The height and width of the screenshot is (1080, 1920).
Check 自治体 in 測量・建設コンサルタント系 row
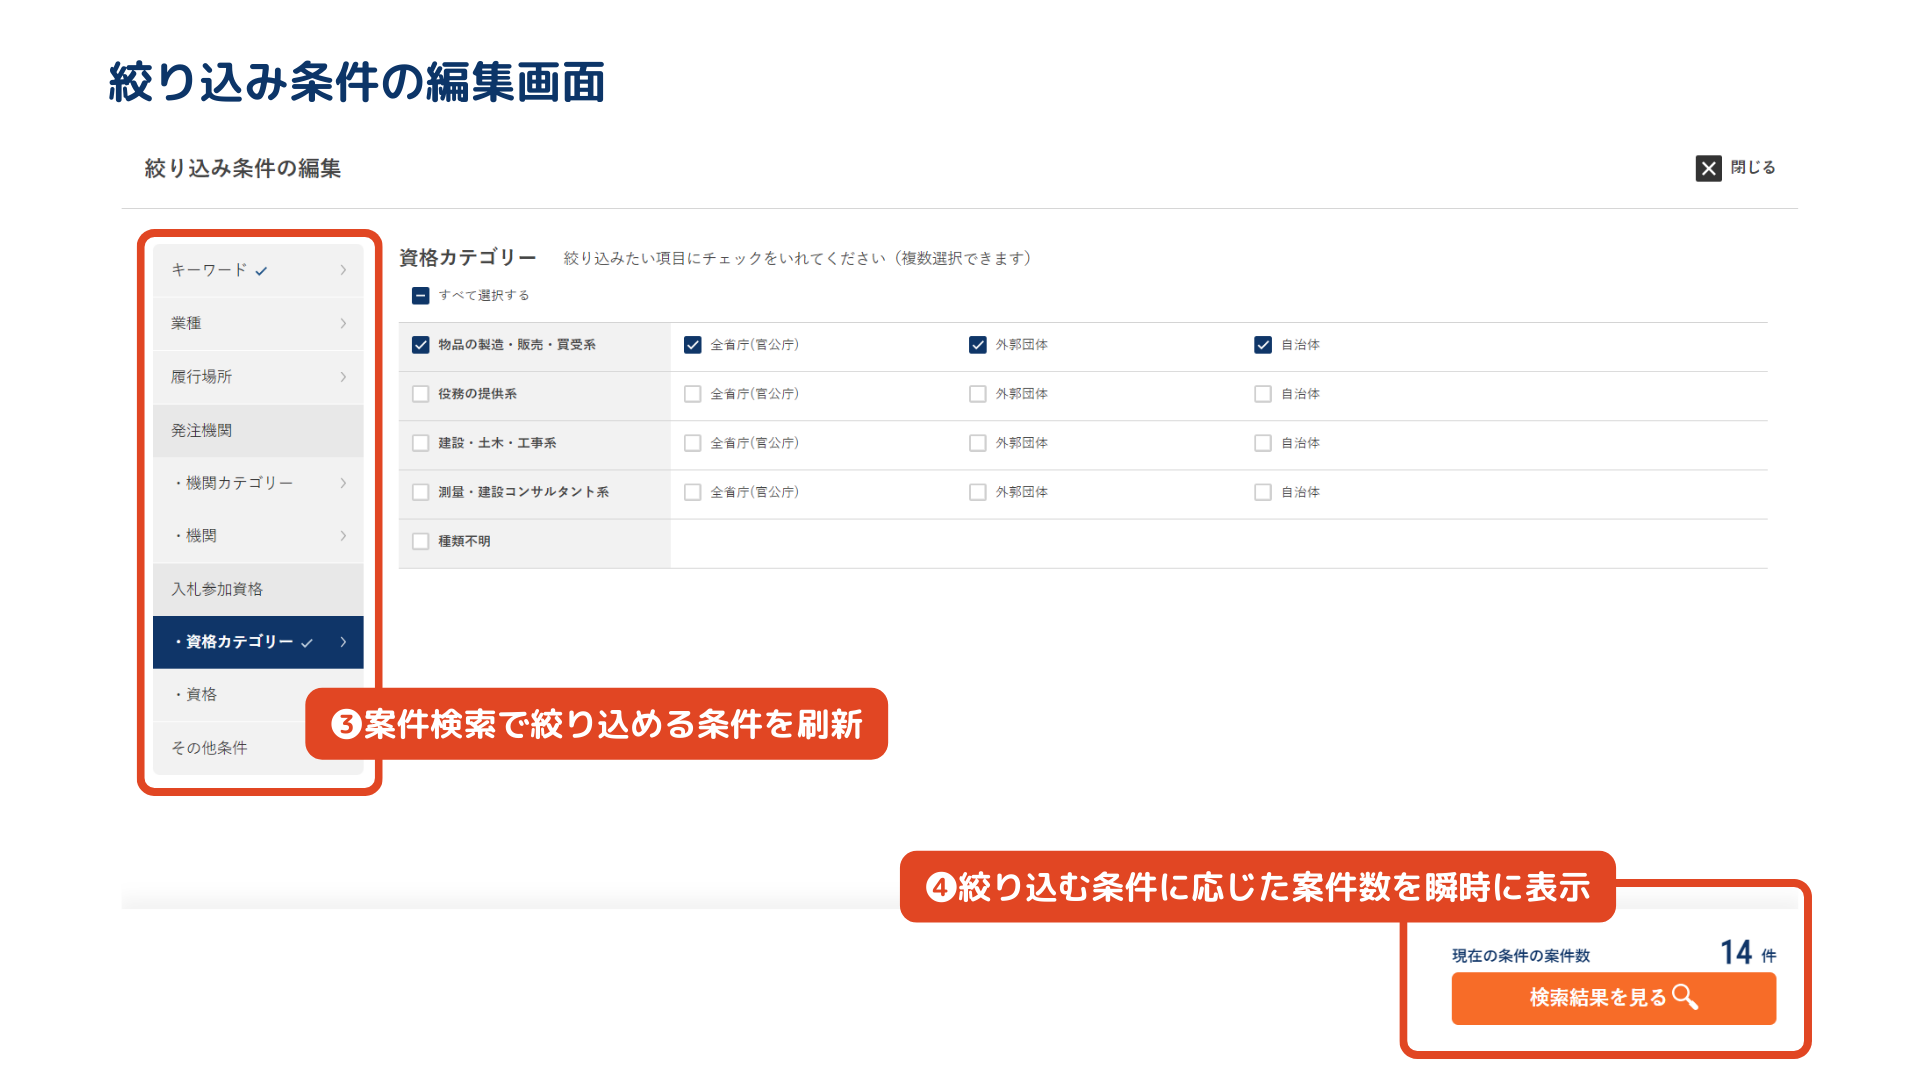click(1263, 492)
